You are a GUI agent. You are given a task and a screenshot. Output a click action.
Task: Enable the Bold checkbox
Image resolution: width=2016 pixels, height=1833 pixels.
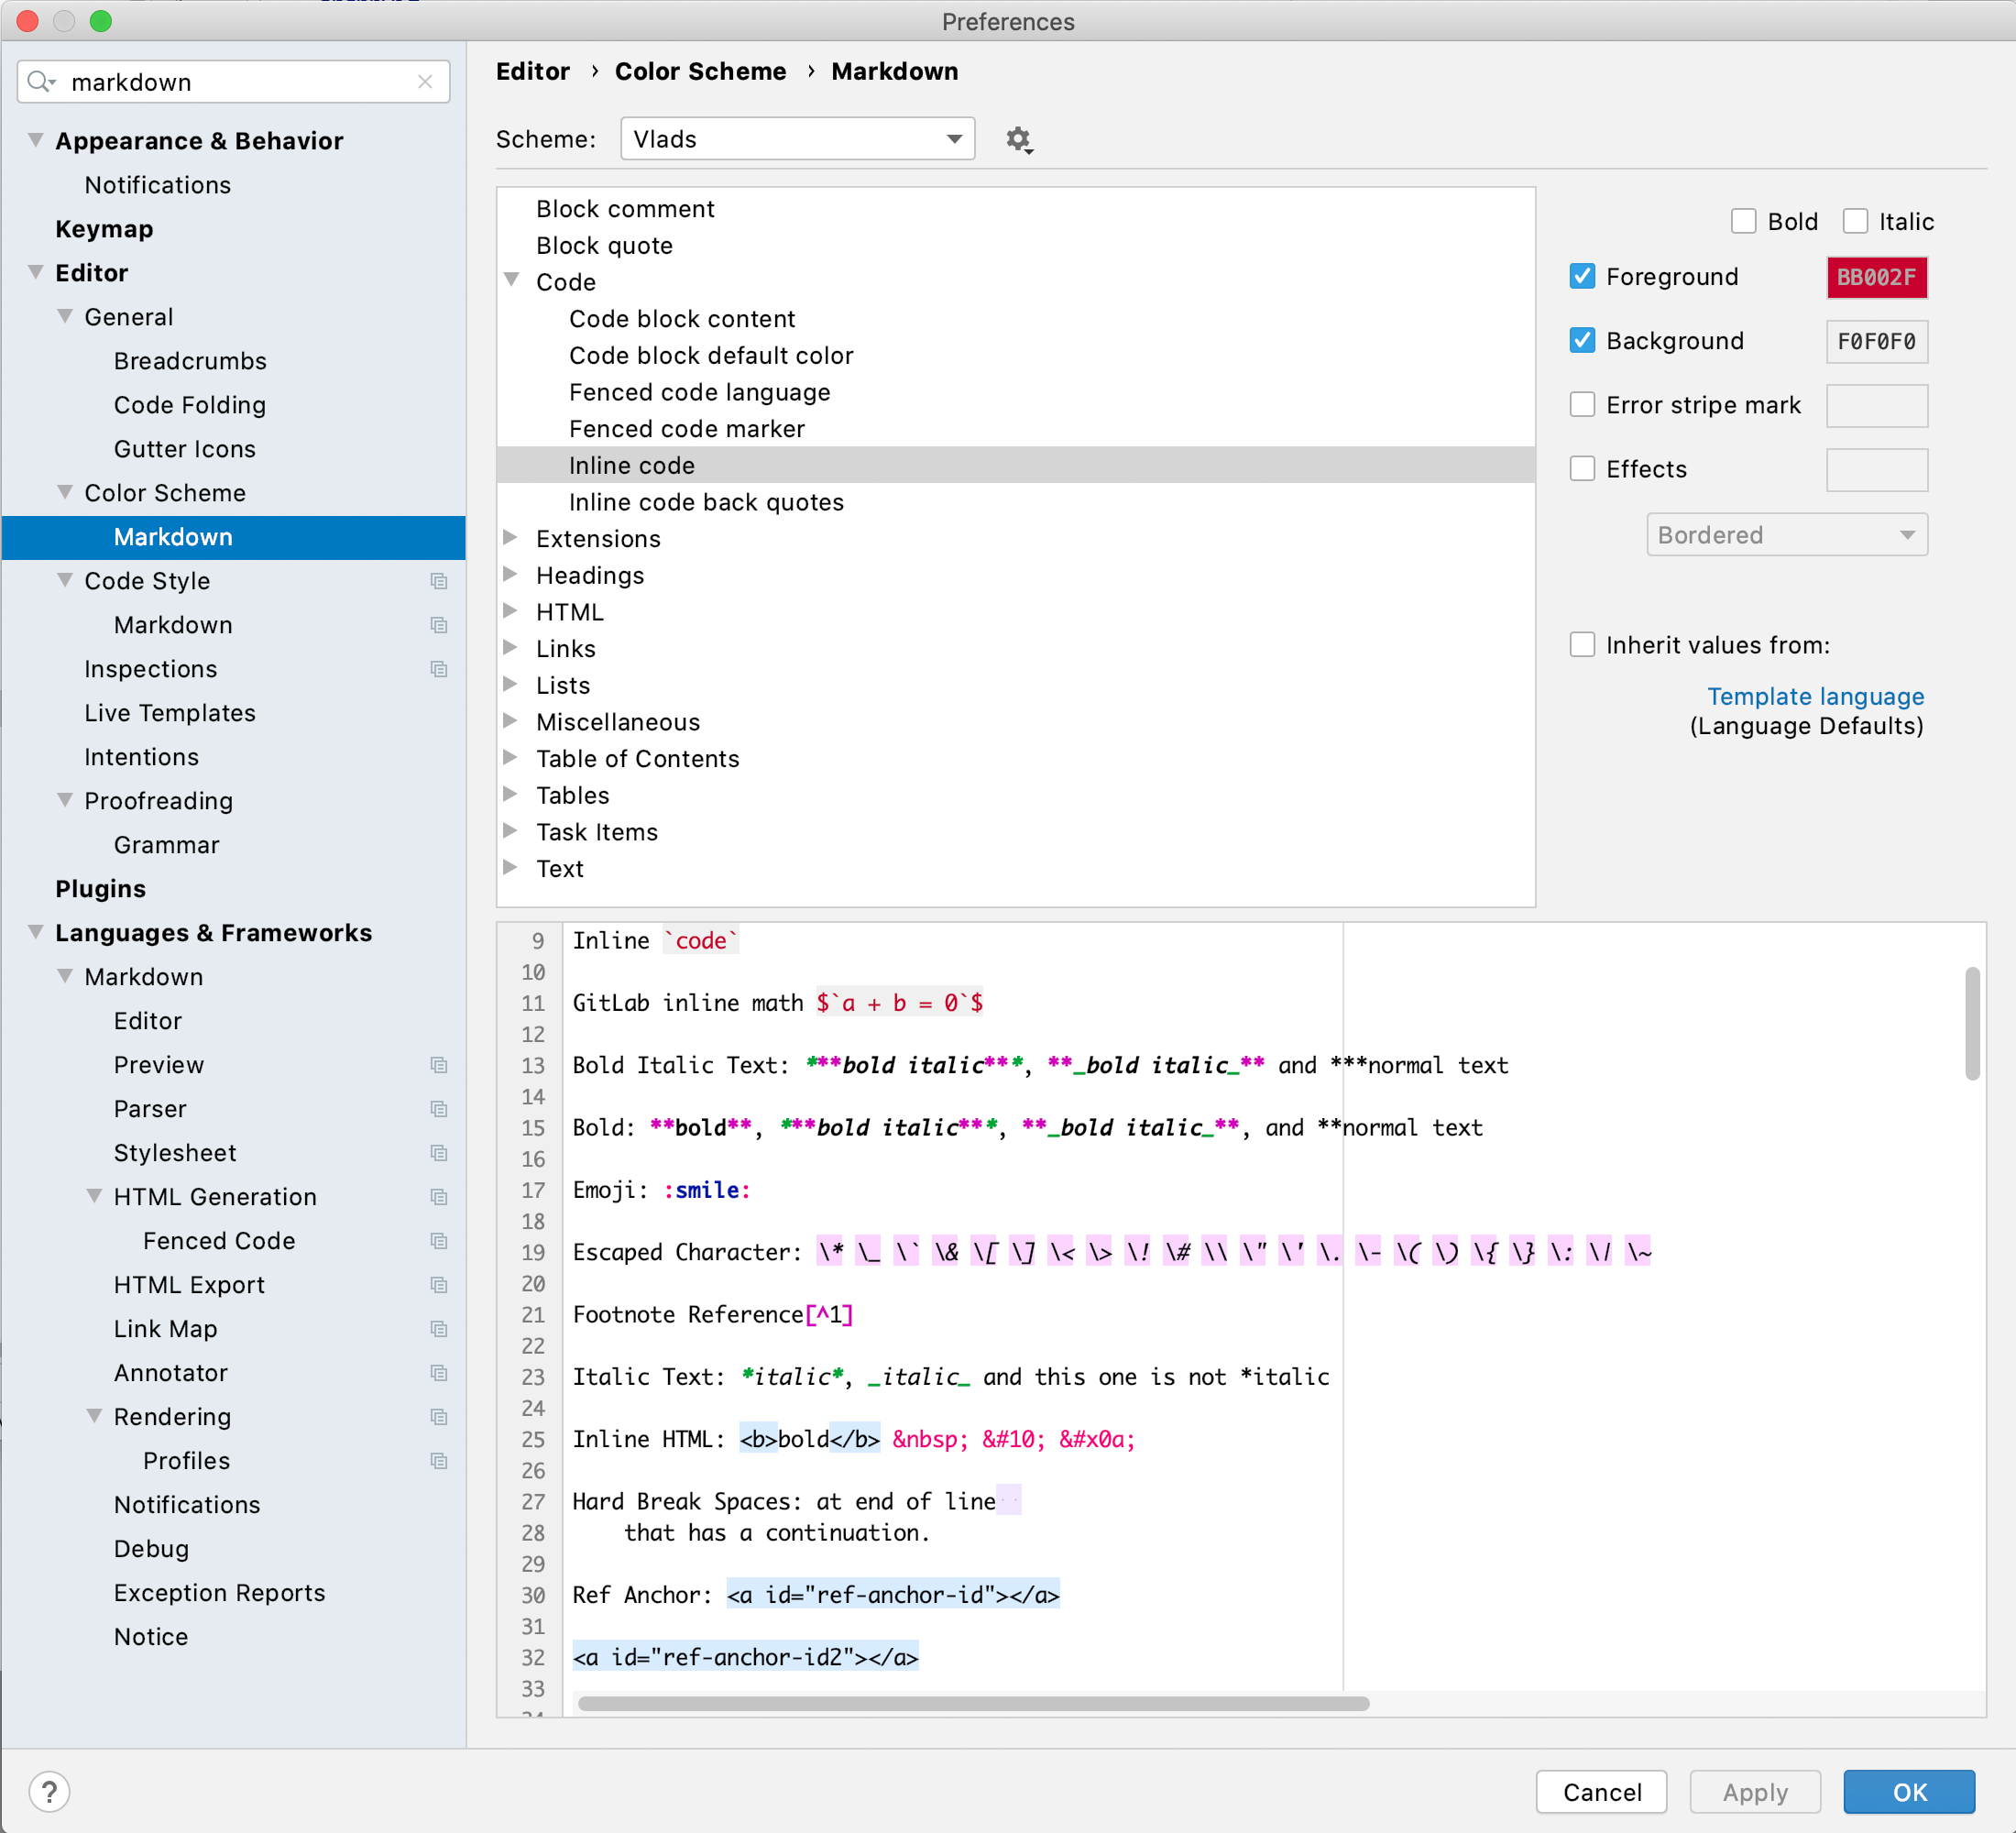click(x=1743, y=221)
